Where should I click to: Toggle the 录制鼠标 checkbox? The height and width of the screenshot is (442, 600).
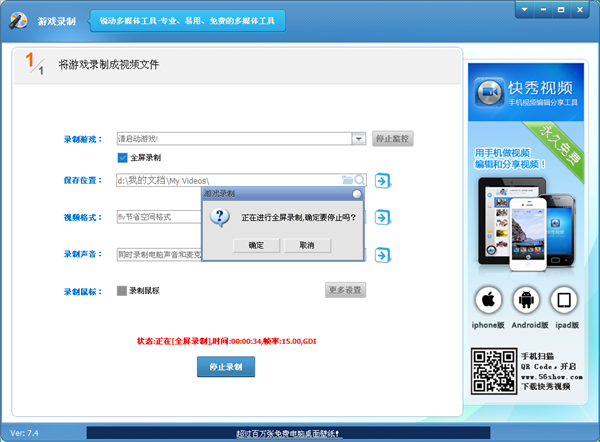(122, 291)
